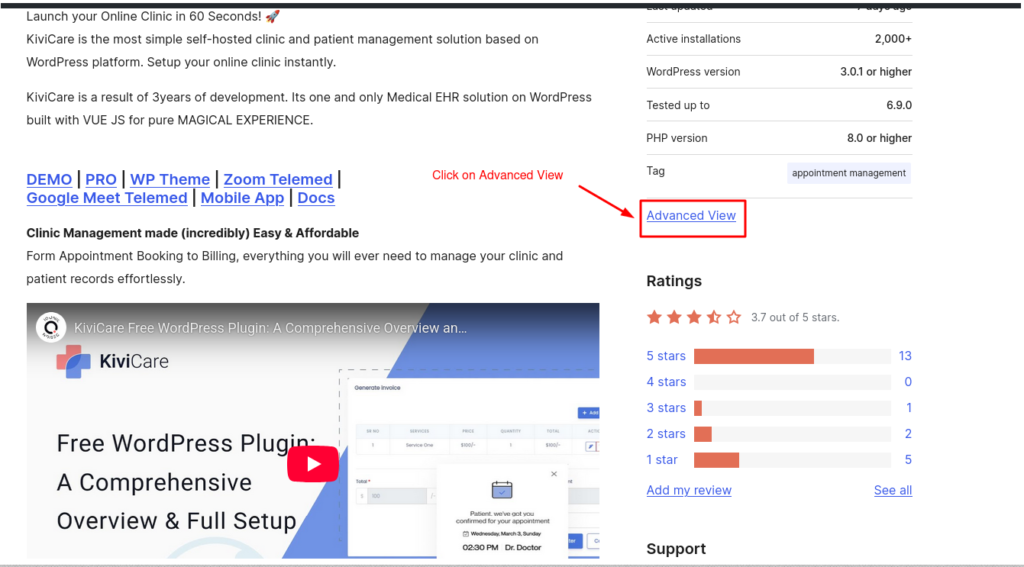Image resolution: width=1024 pixels, height=567 pixels.
Task: Open the Docs link
Action: click(x=316, y=198)
